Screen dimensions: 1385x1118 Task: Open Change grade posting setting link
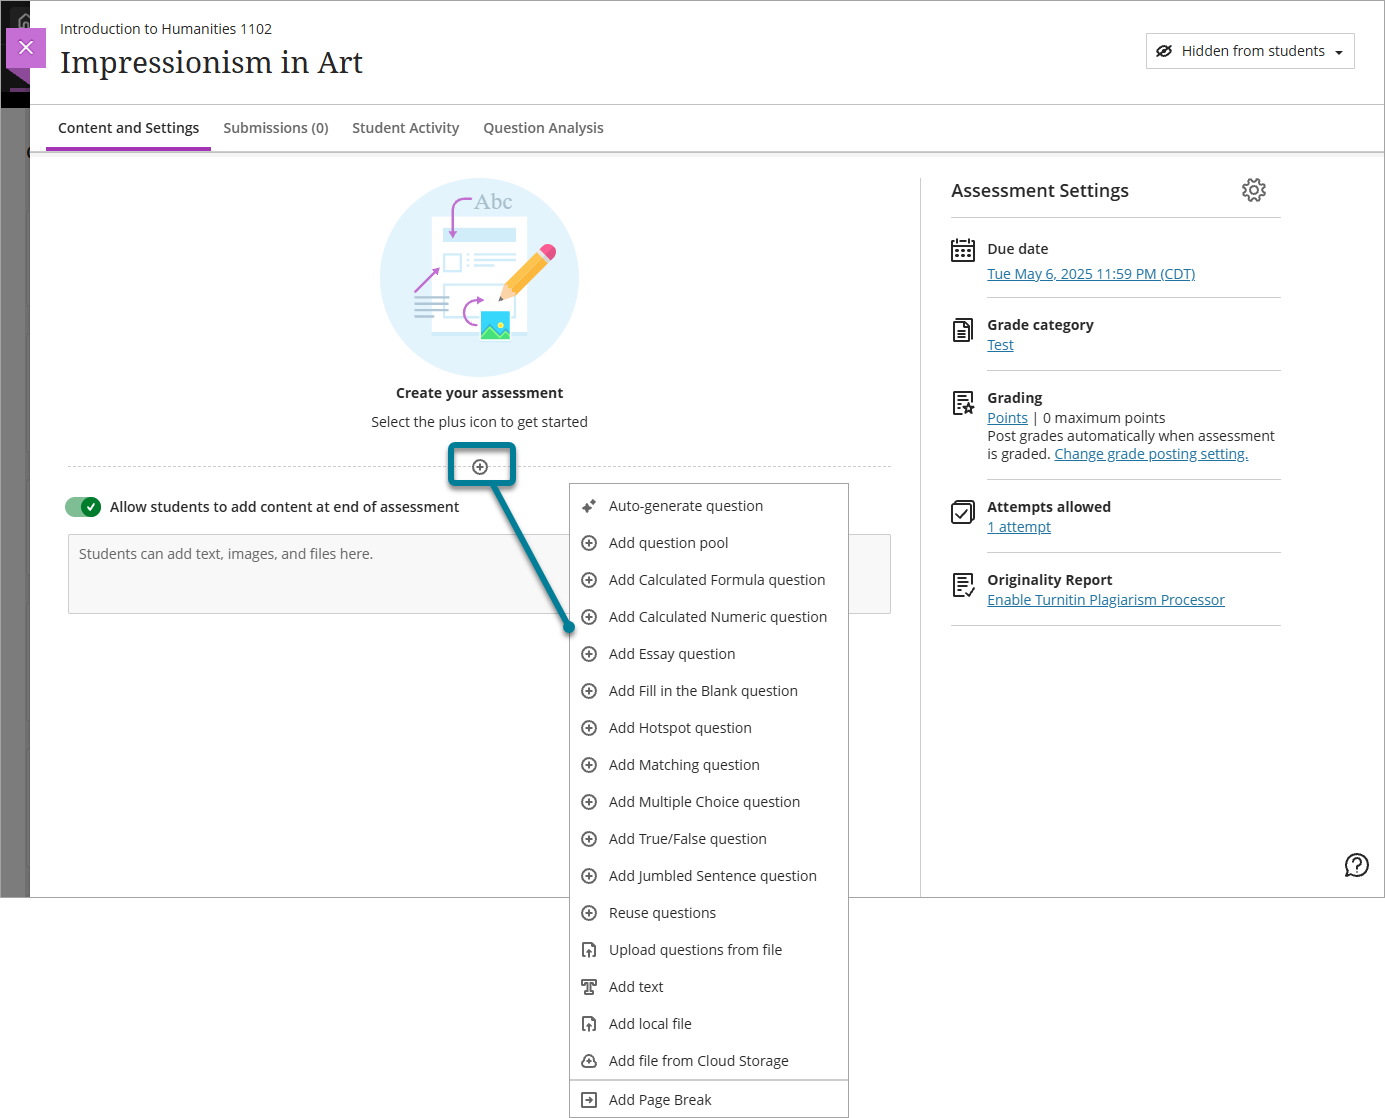coord(1150,453)
